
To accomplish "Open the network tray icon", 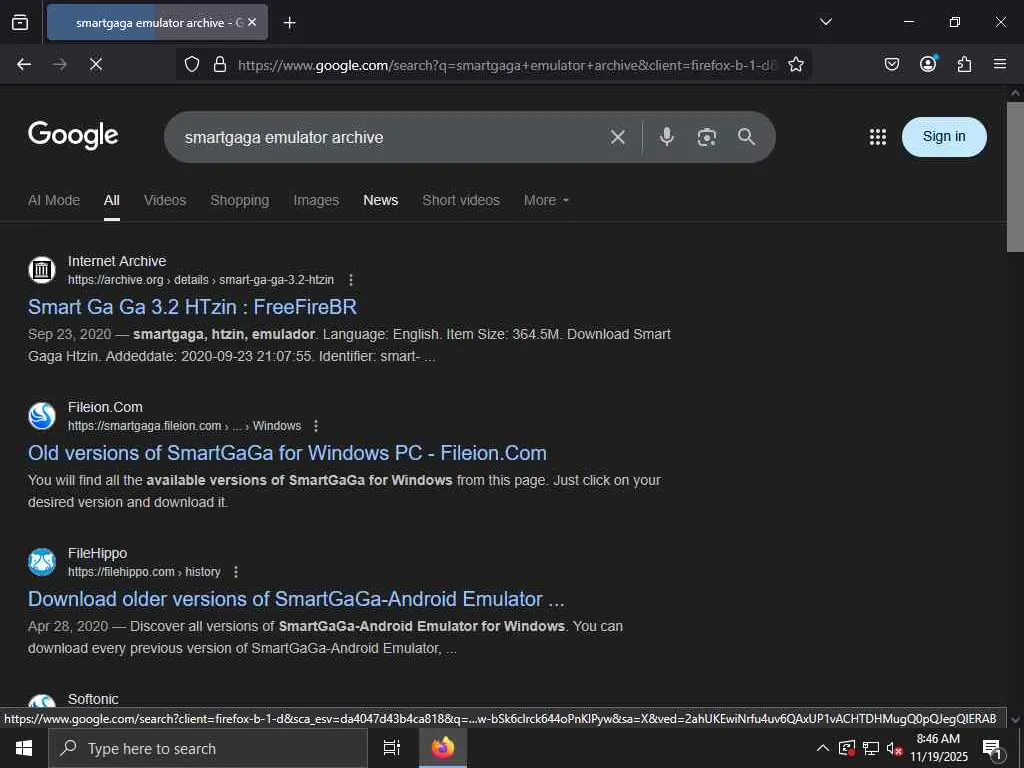I will [x=871, y=748].
